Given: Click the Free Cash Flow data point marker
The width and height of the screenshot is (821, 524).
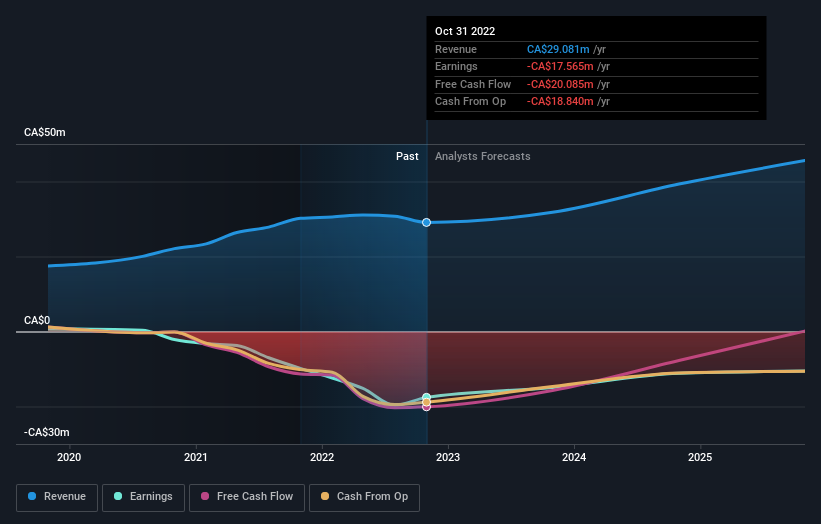Looking at the screenshot, I should tap(427, 407).
